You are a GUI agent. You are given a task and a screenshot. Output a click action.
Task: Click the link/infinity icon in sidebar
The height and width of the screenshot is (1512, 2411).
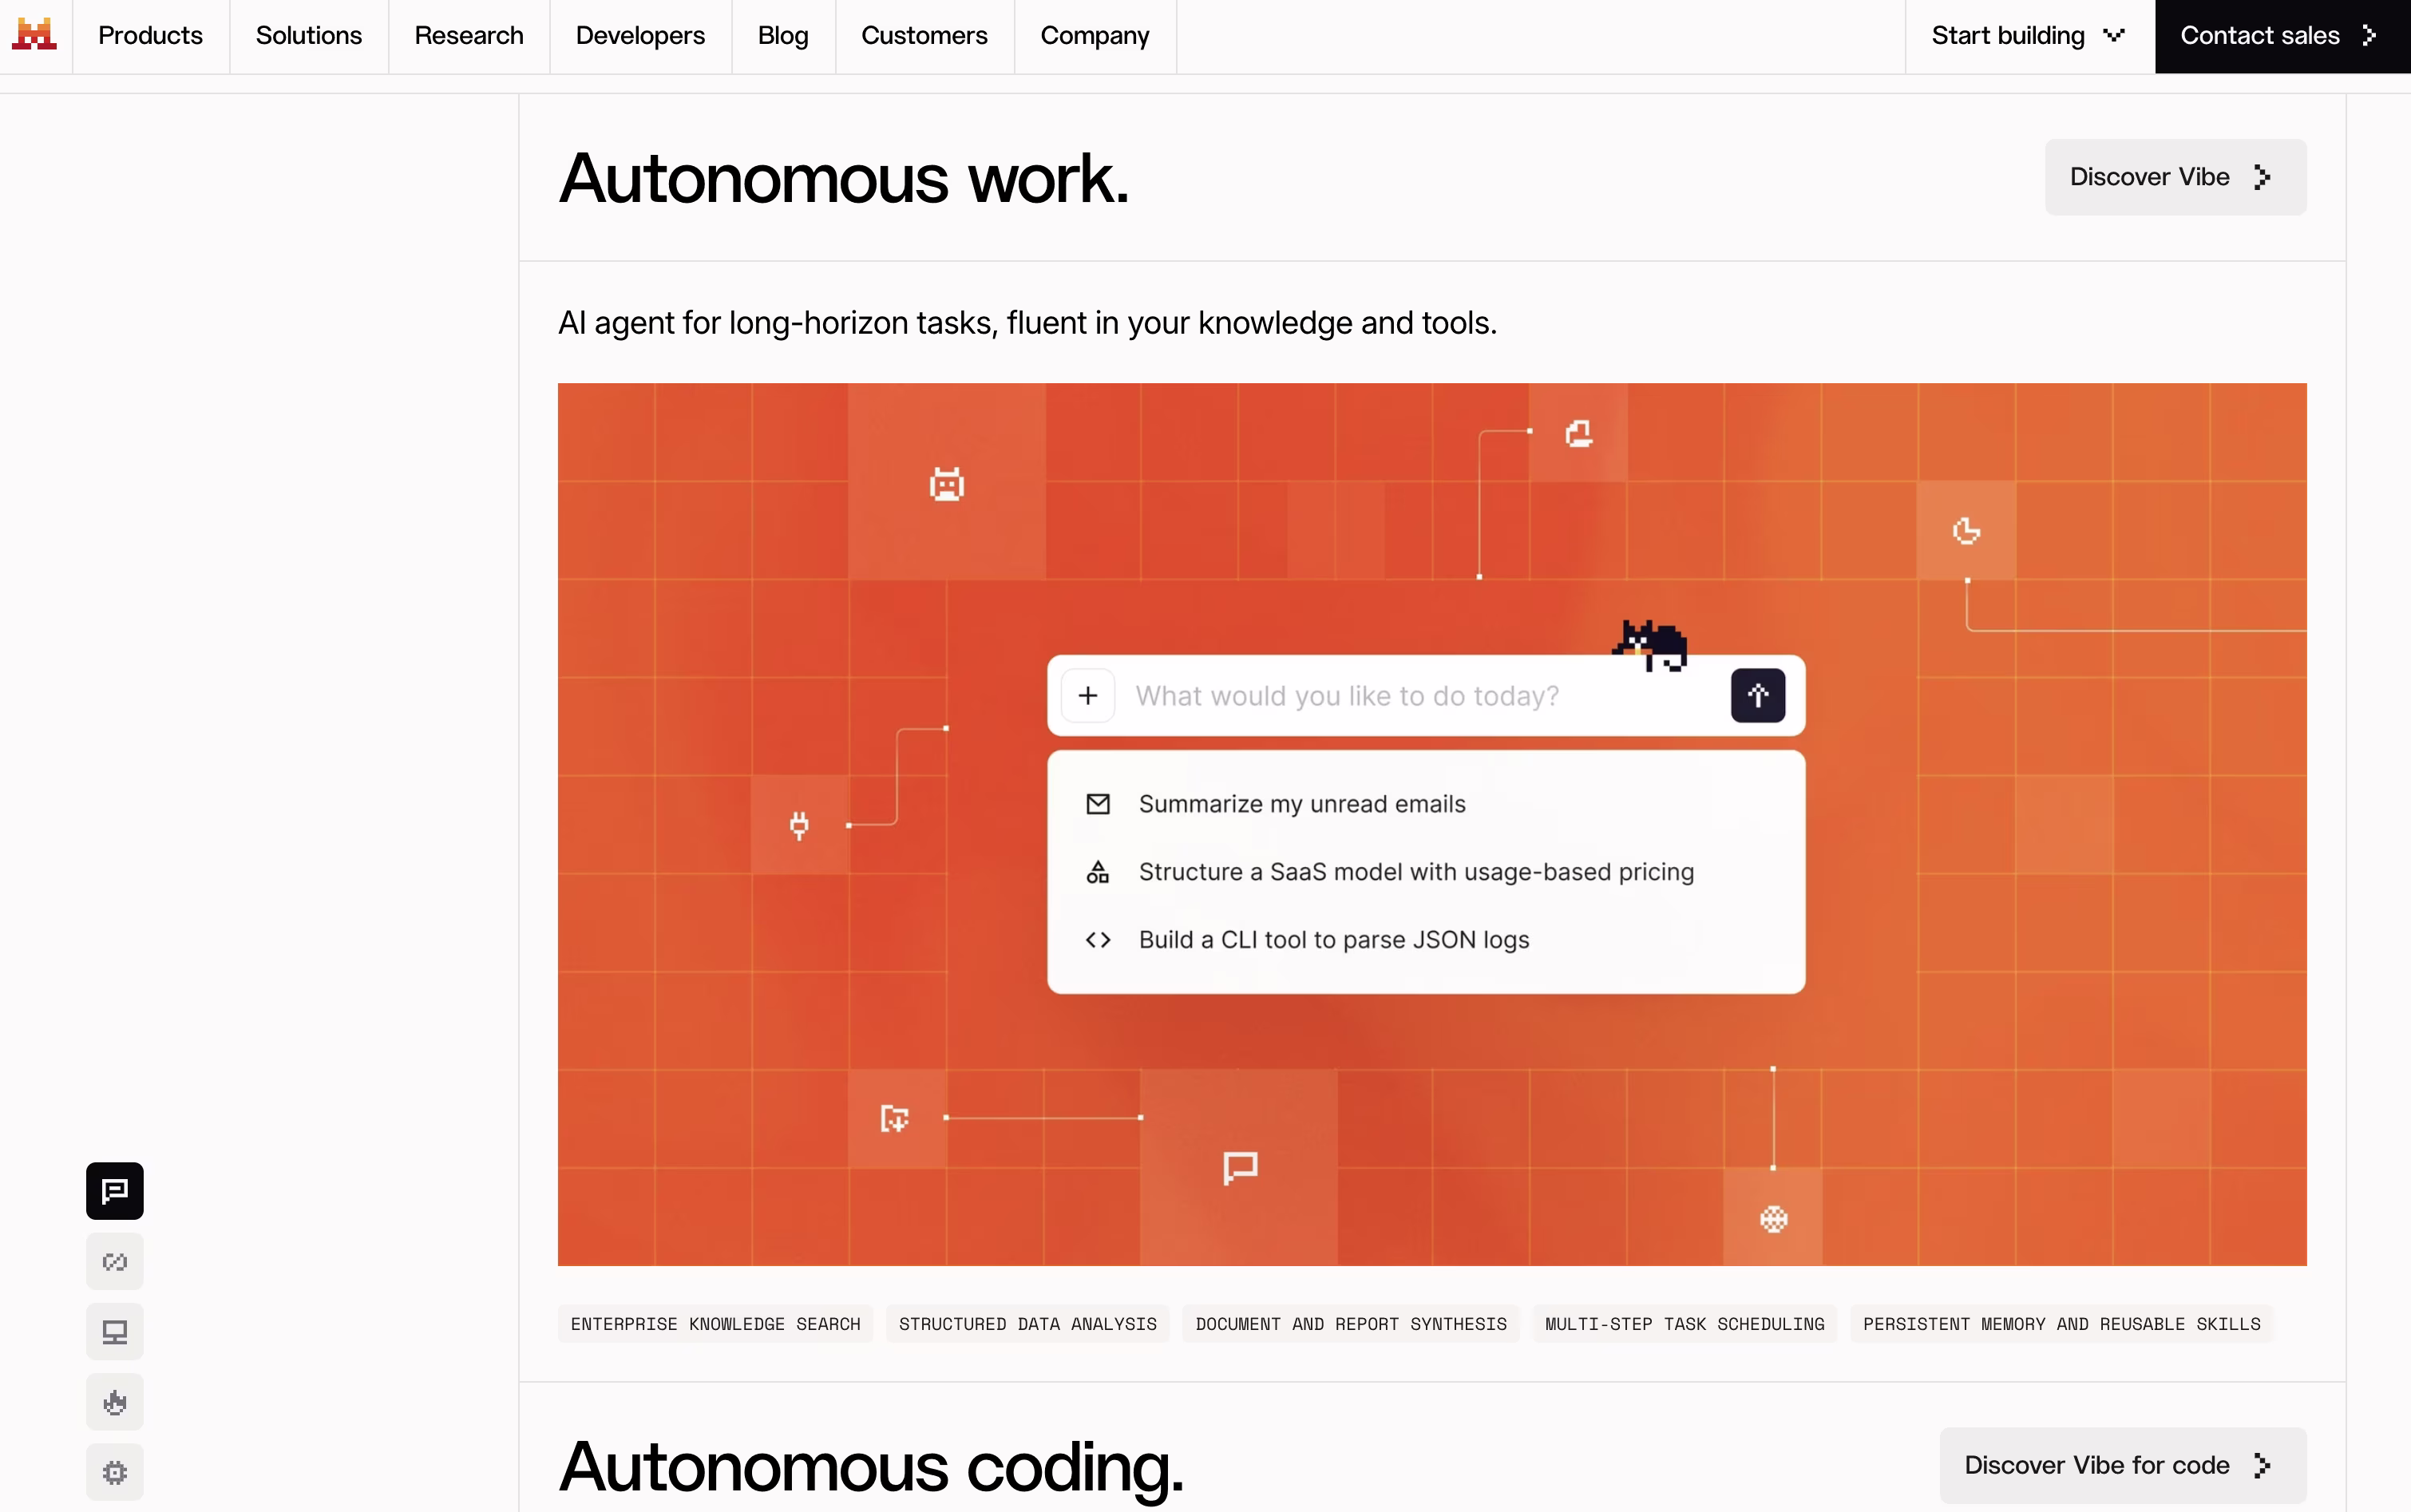pyautogui.click(x=115, y=1262)
